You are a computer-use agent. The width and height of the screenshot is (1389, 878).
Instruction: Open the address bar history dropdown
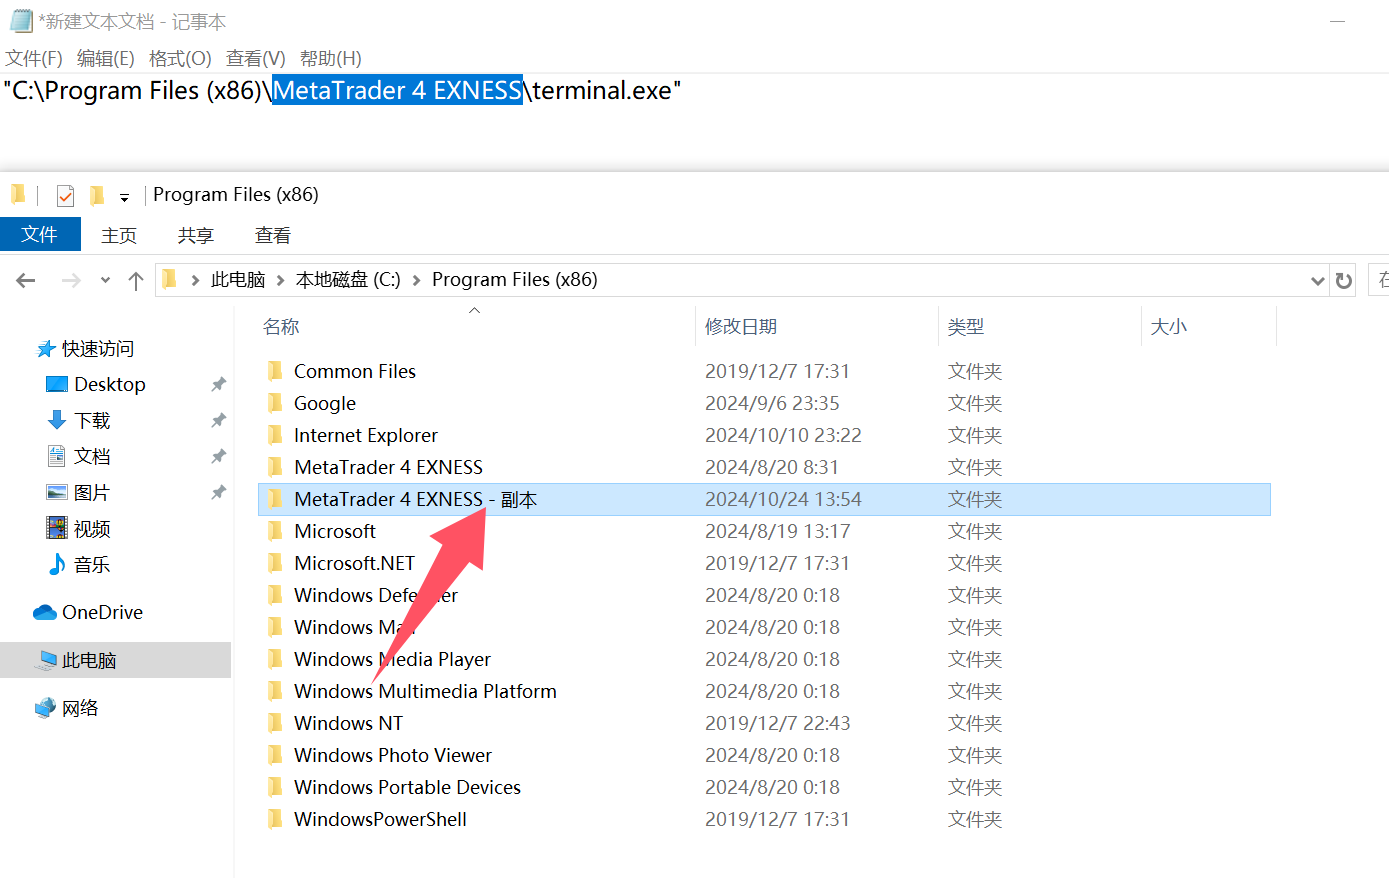tap(1318, 281)
